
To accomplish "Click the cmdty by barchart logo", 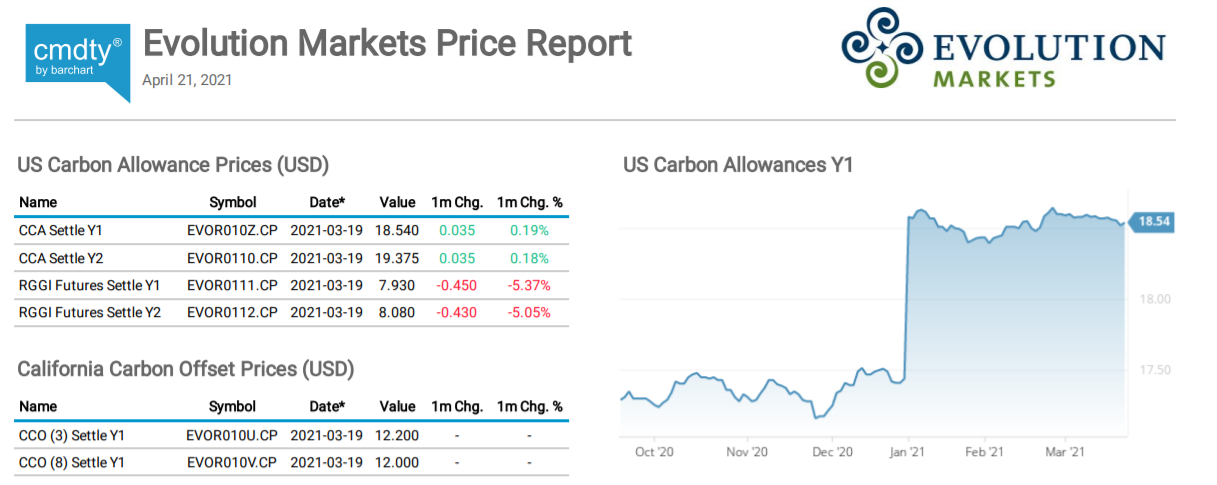I will pos(77,58).
